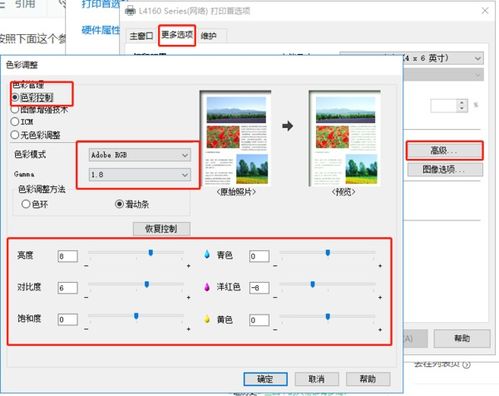Click the 洋红色 magenta slider handle
Viewport: 499px width, 396px height.
[x=313, y=284]
